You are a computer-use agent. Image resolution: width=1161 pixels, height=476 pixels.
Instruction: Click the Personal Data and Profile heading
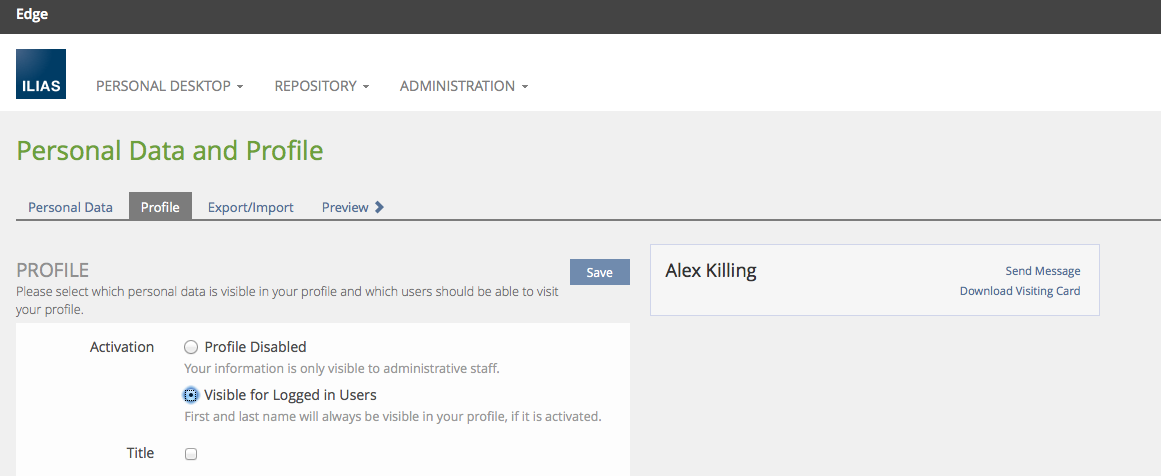click(x=170, y=151)
